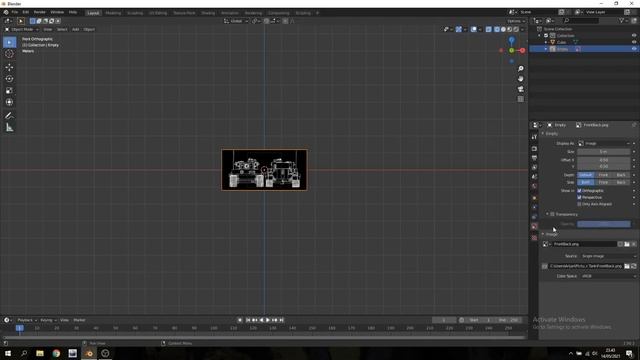Set Depth to Back
The width and height of the screenshot is (640, 360).
(x=621, y=175)
